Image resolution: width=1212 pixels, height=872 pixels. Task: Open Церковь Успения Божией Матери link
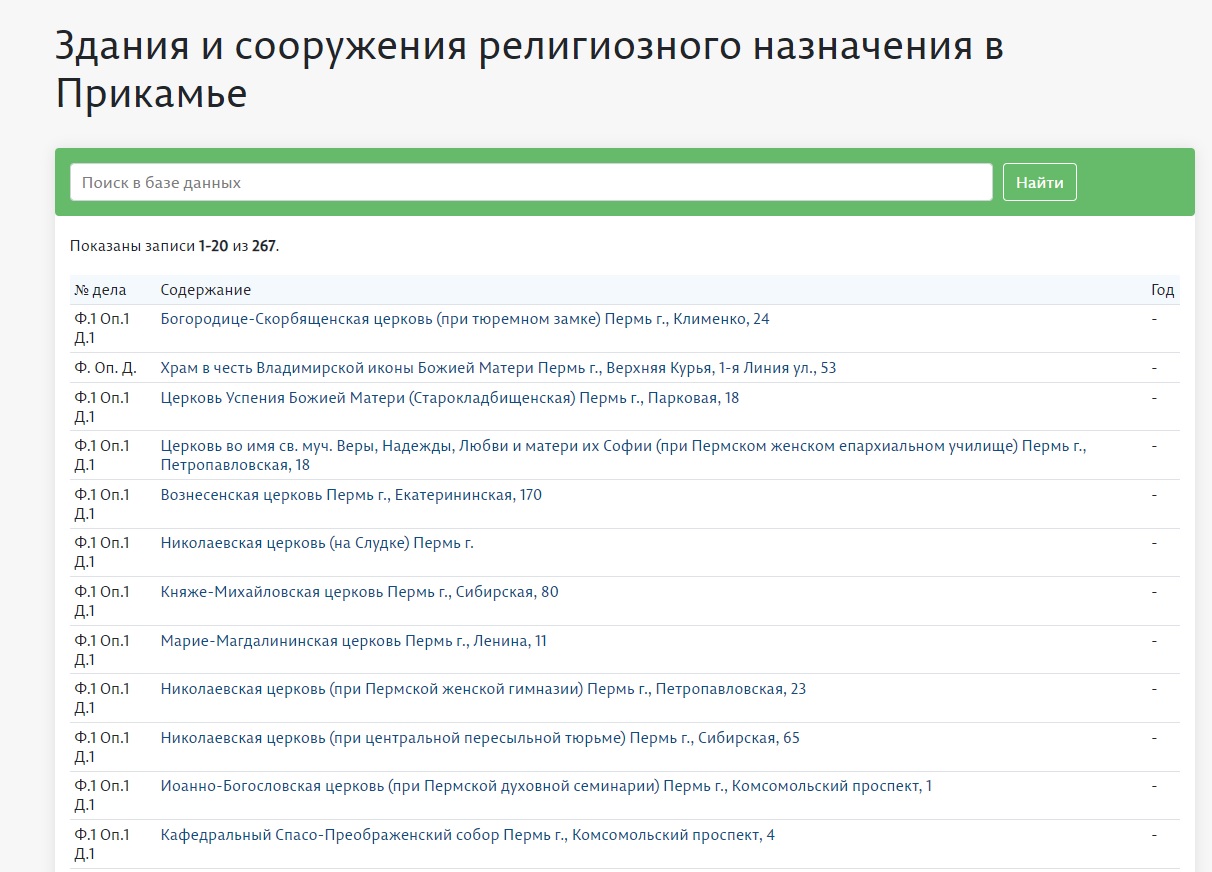point(449,398)
